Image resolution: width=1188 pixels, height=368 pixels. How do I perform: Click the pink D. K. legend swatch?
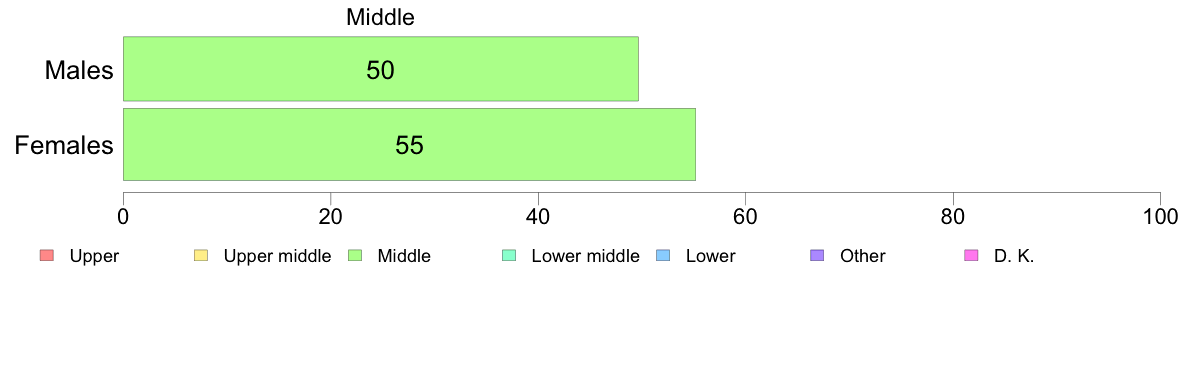pyautogui.click(x=971, y=256)
